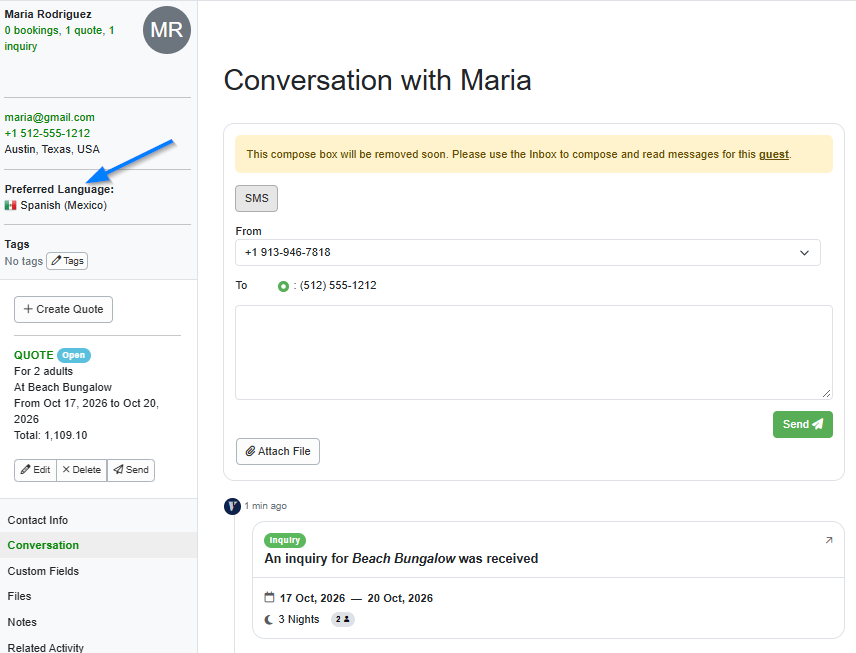Open the Notes section
This screenshot has width=856, height=653.
[x=22, y=622]
